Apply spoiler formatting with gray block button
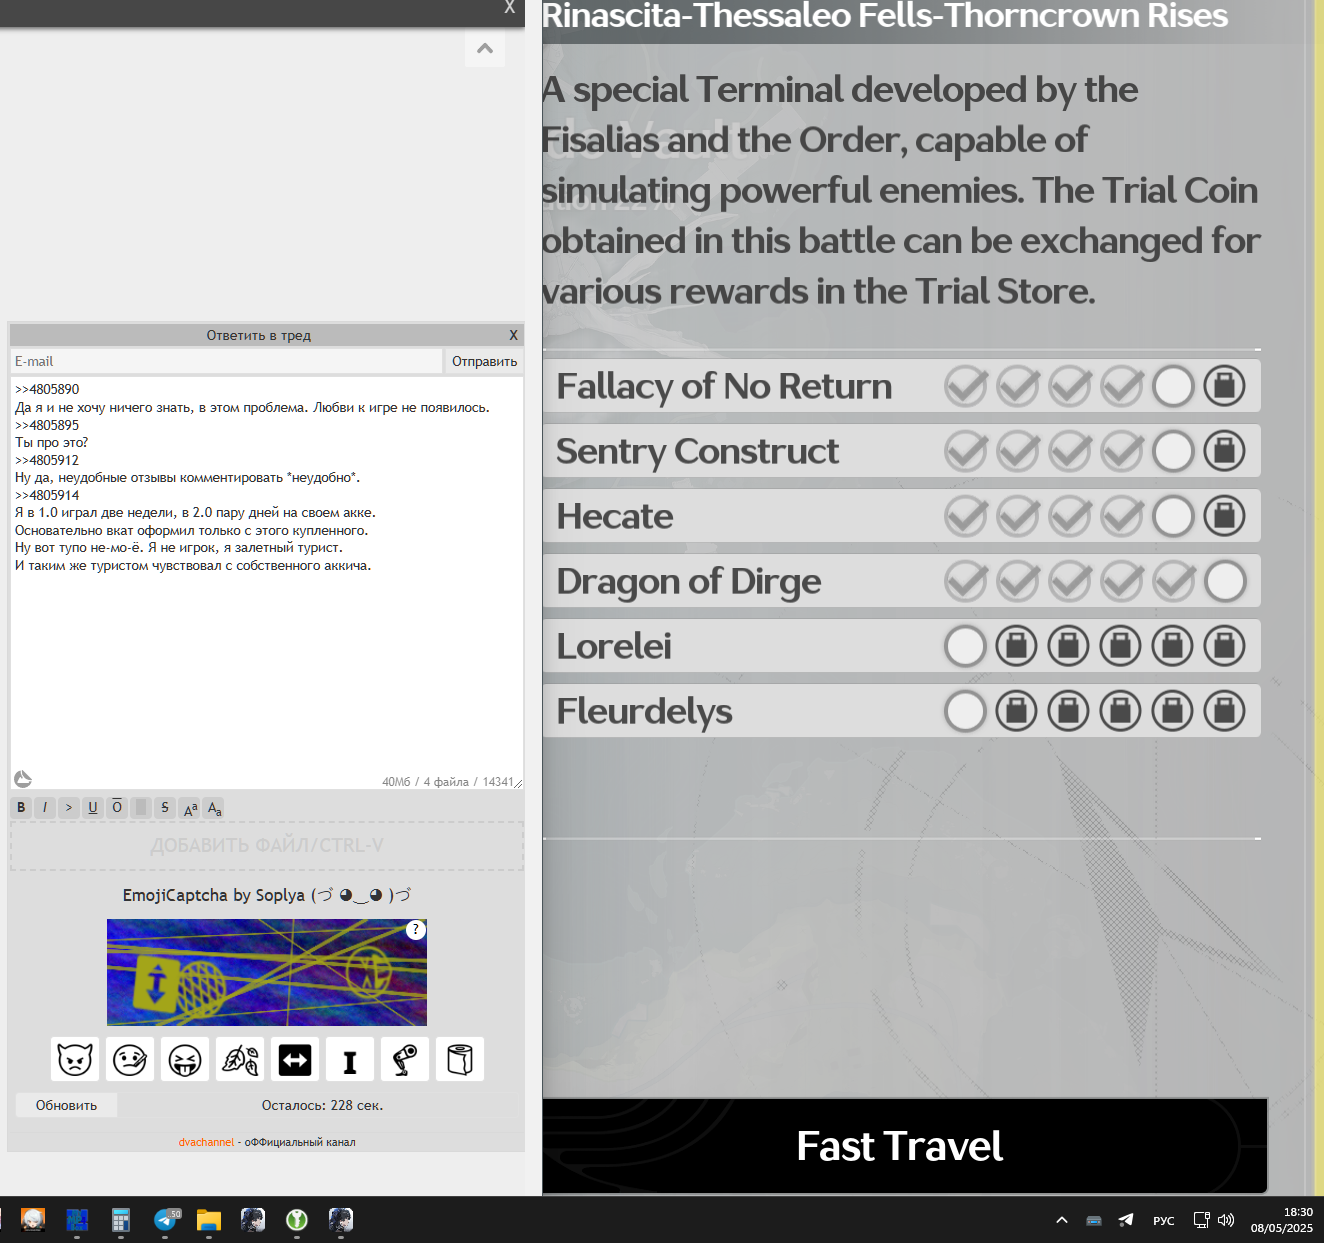 (141, 807)
